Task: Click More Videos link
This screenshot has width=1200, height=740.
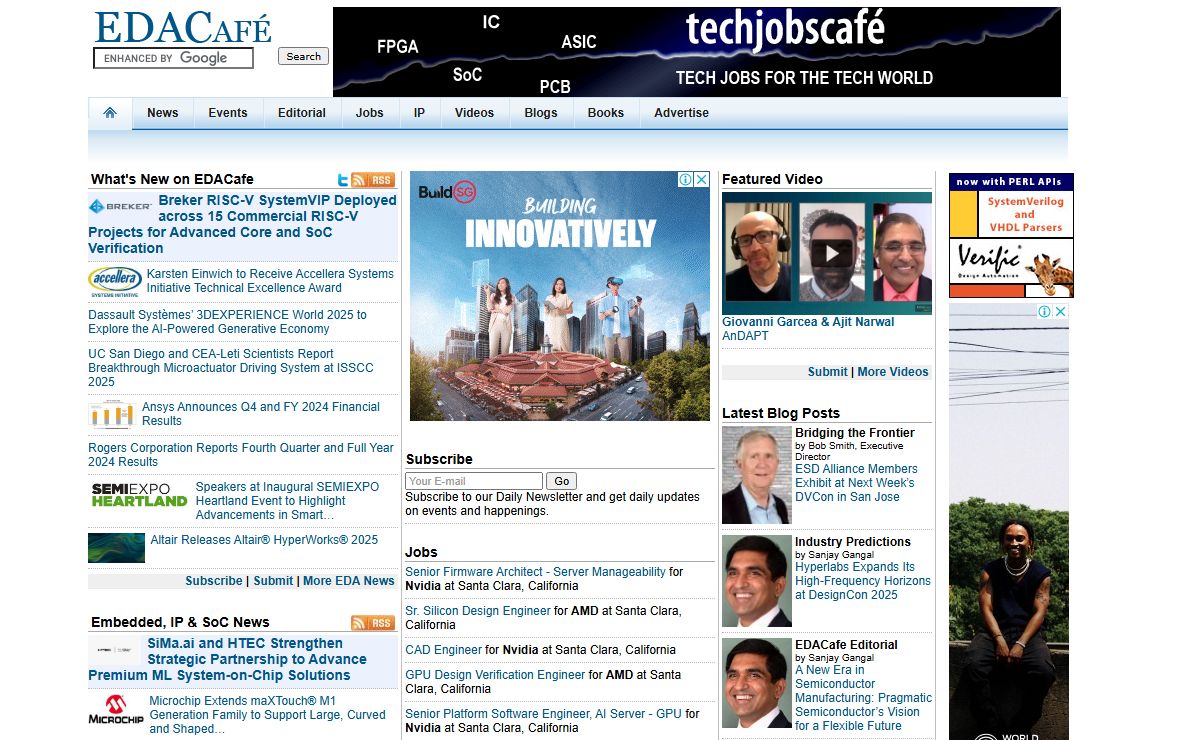Action: coord(893,372)
